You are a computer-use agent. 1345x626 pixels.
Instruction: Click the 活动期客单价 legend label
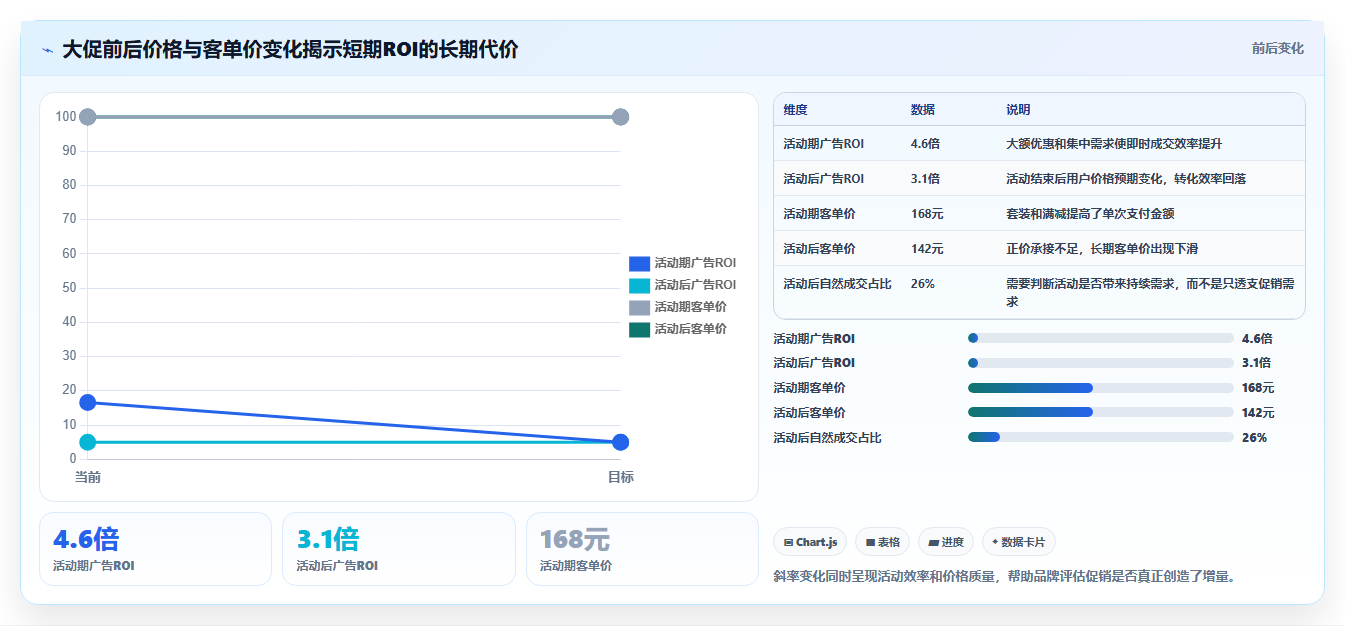[x=690, y=307]
